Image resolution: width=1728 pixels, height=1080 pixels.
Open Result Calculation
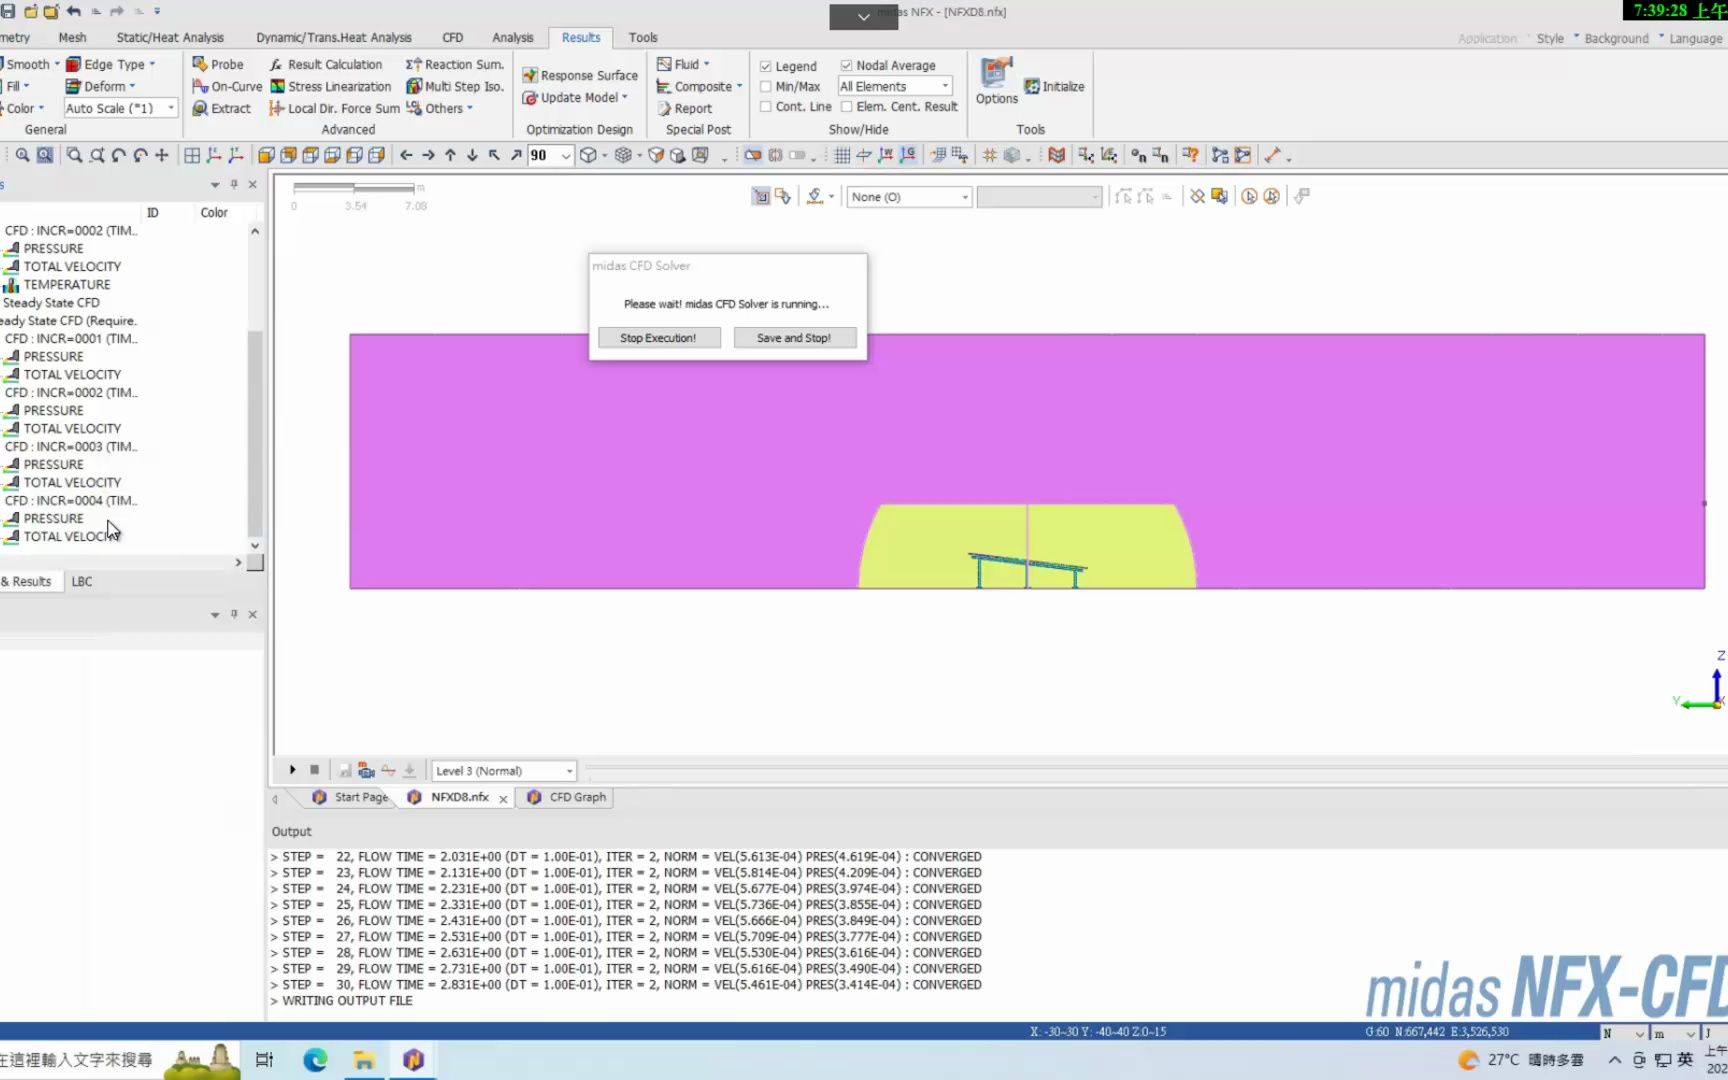(326, 64)
